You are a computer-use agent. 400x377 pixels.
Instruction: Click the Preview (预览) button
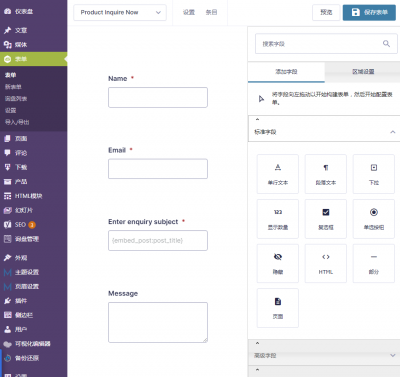326,12
